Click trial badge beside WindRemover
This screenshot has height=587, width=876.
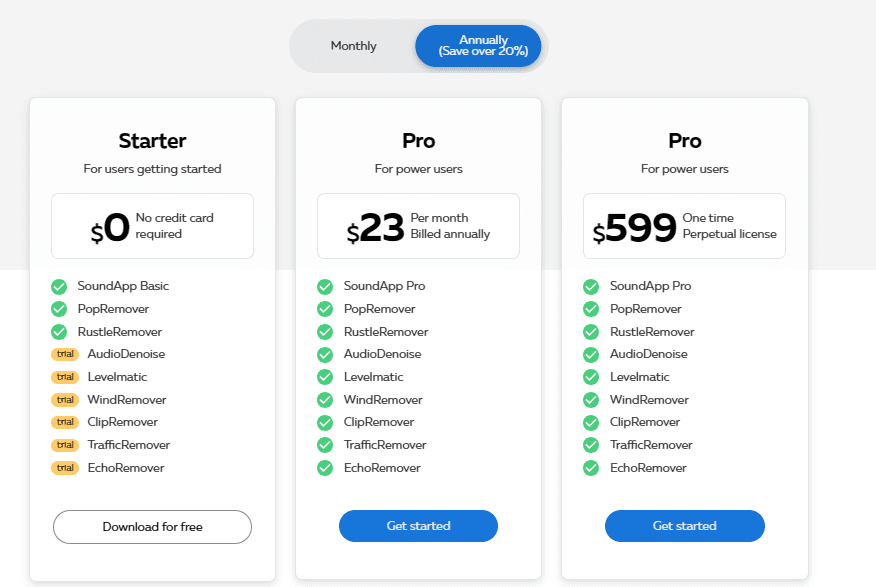point(65,400)
